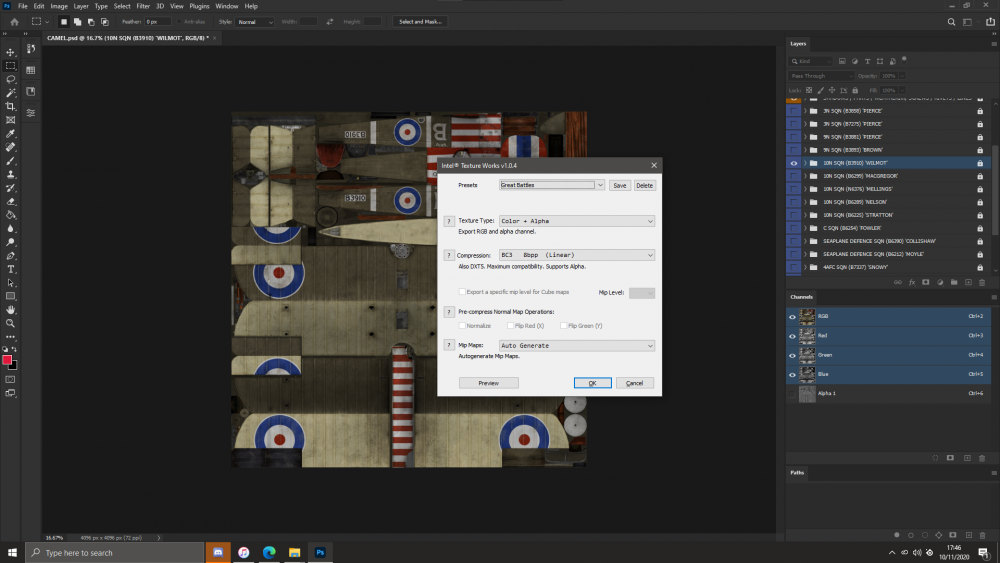Select the Lasso tool
1000x563 pixels.
(11, 79)
